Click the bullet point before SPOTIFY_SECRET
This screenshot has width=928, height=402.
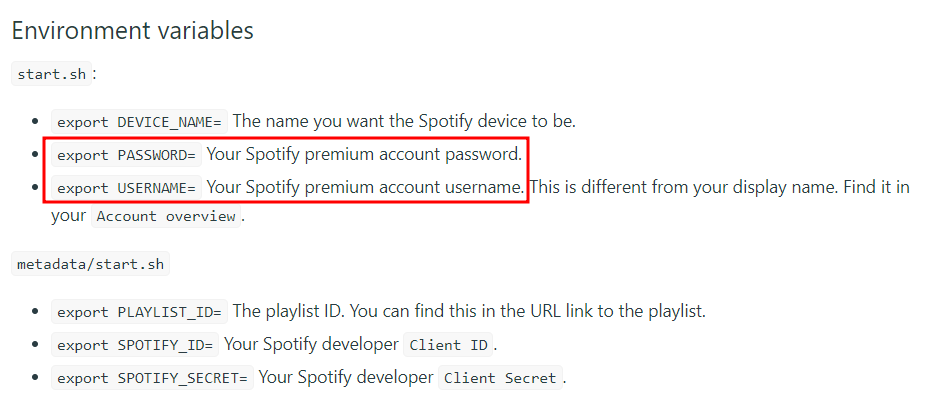coord(36,378)
